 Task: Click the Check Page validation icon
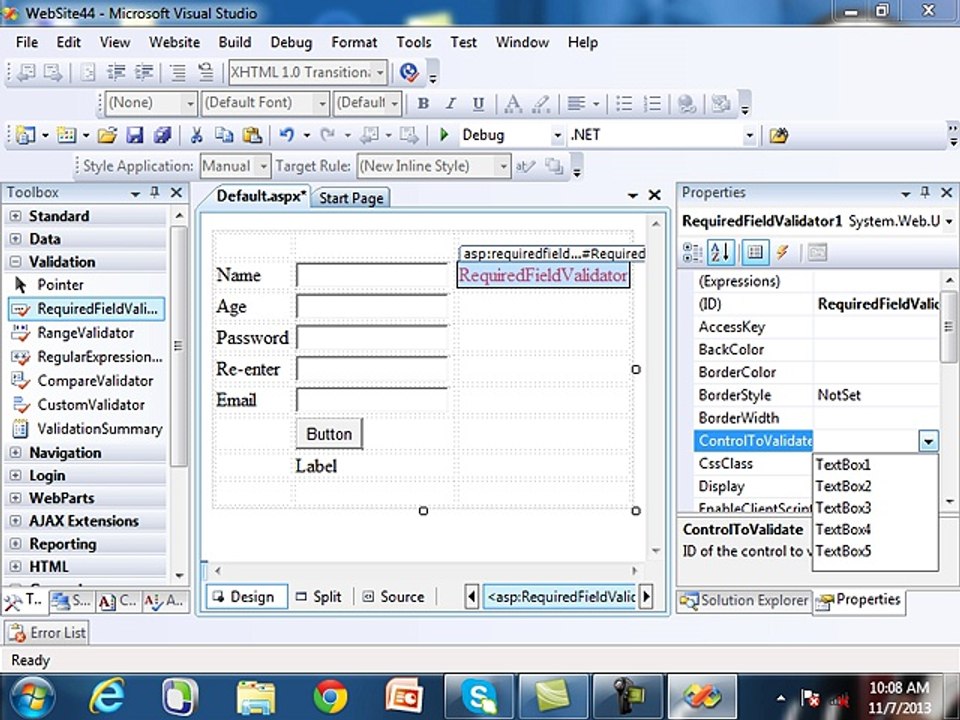(x=408, y=73)
